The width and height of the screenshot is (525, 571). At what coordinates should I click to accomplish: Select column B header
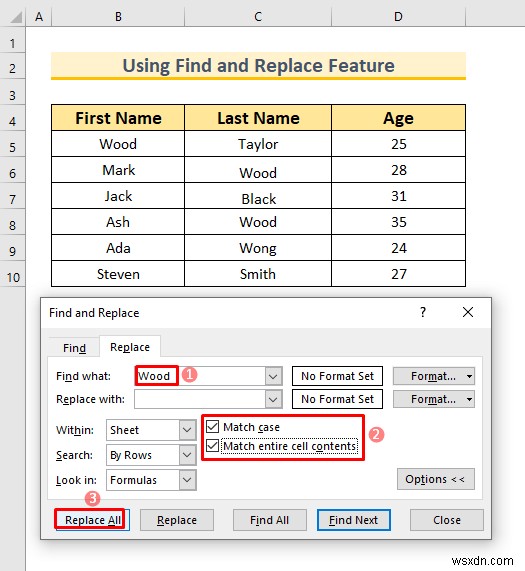[118, 17]
